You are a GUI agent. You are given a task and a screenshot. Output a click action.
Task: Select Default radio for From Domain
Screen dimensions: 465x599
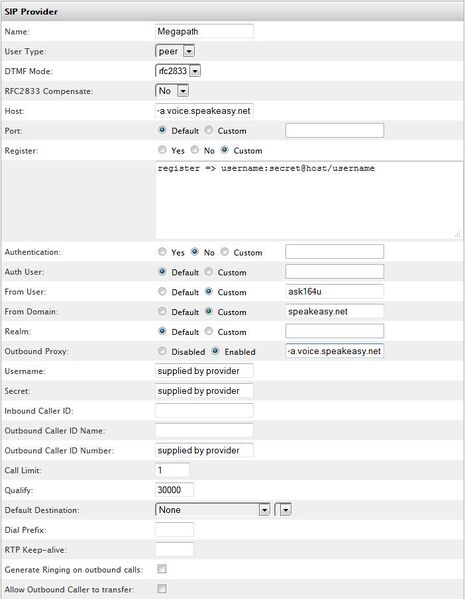(x=162, y=311)
